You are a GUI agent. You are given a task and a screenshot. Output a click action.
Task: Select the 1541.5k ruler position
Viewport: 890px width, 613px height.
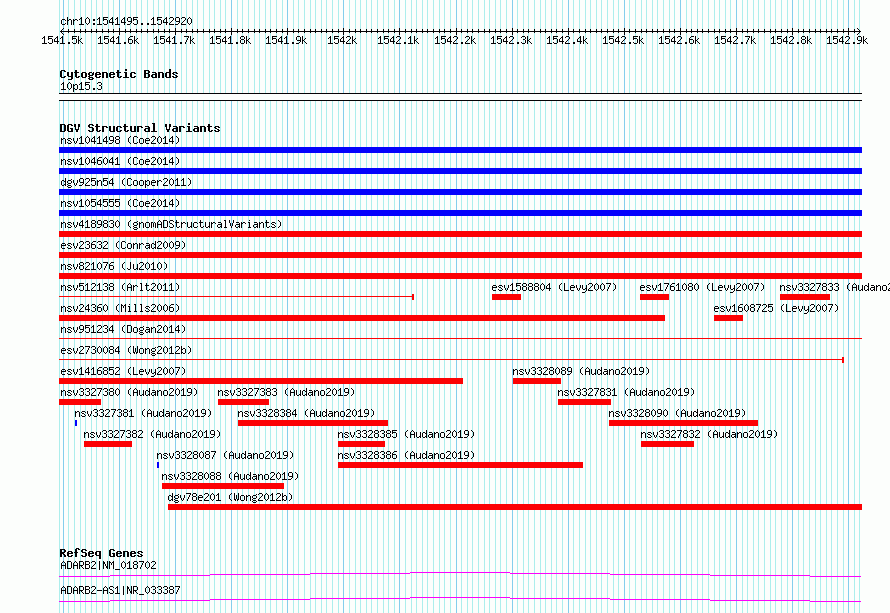coord(62,40)
